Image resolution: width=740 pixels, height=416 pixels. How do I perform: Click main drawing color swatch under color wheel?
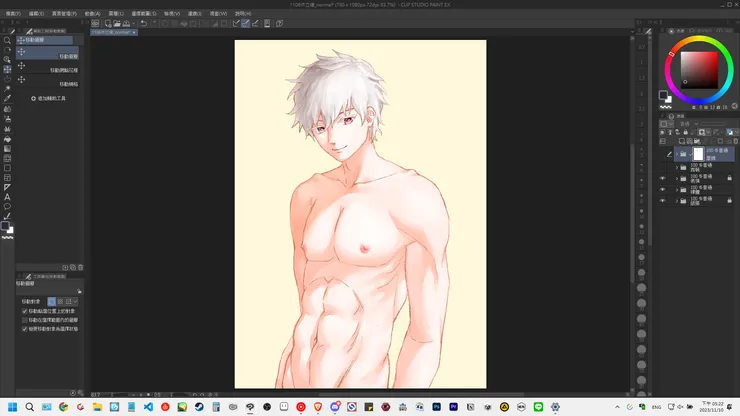663,95
